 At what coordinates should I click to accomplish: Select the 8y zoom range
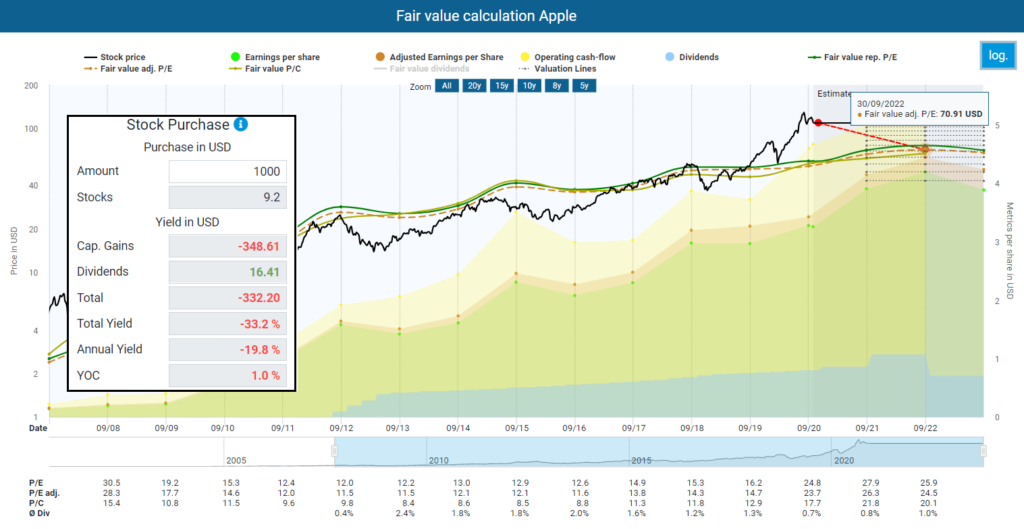(556, 86)
